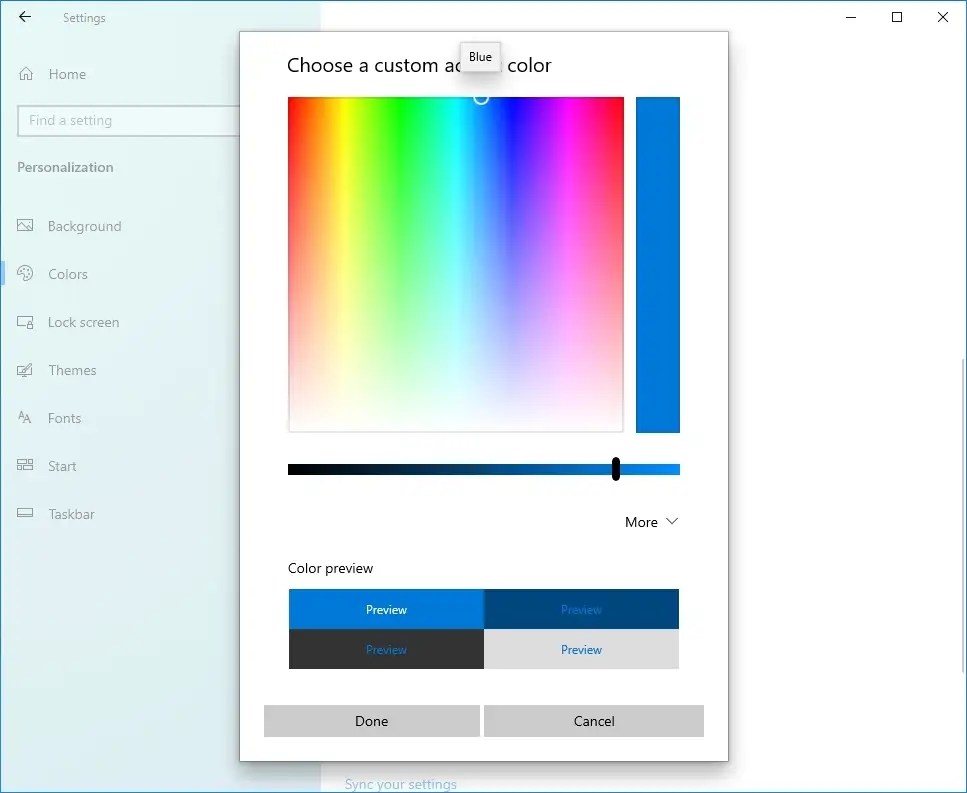Viewport: 967px width, 793px height.
Task: Click the back arrow in Settings
Action: tap(24, 17)
